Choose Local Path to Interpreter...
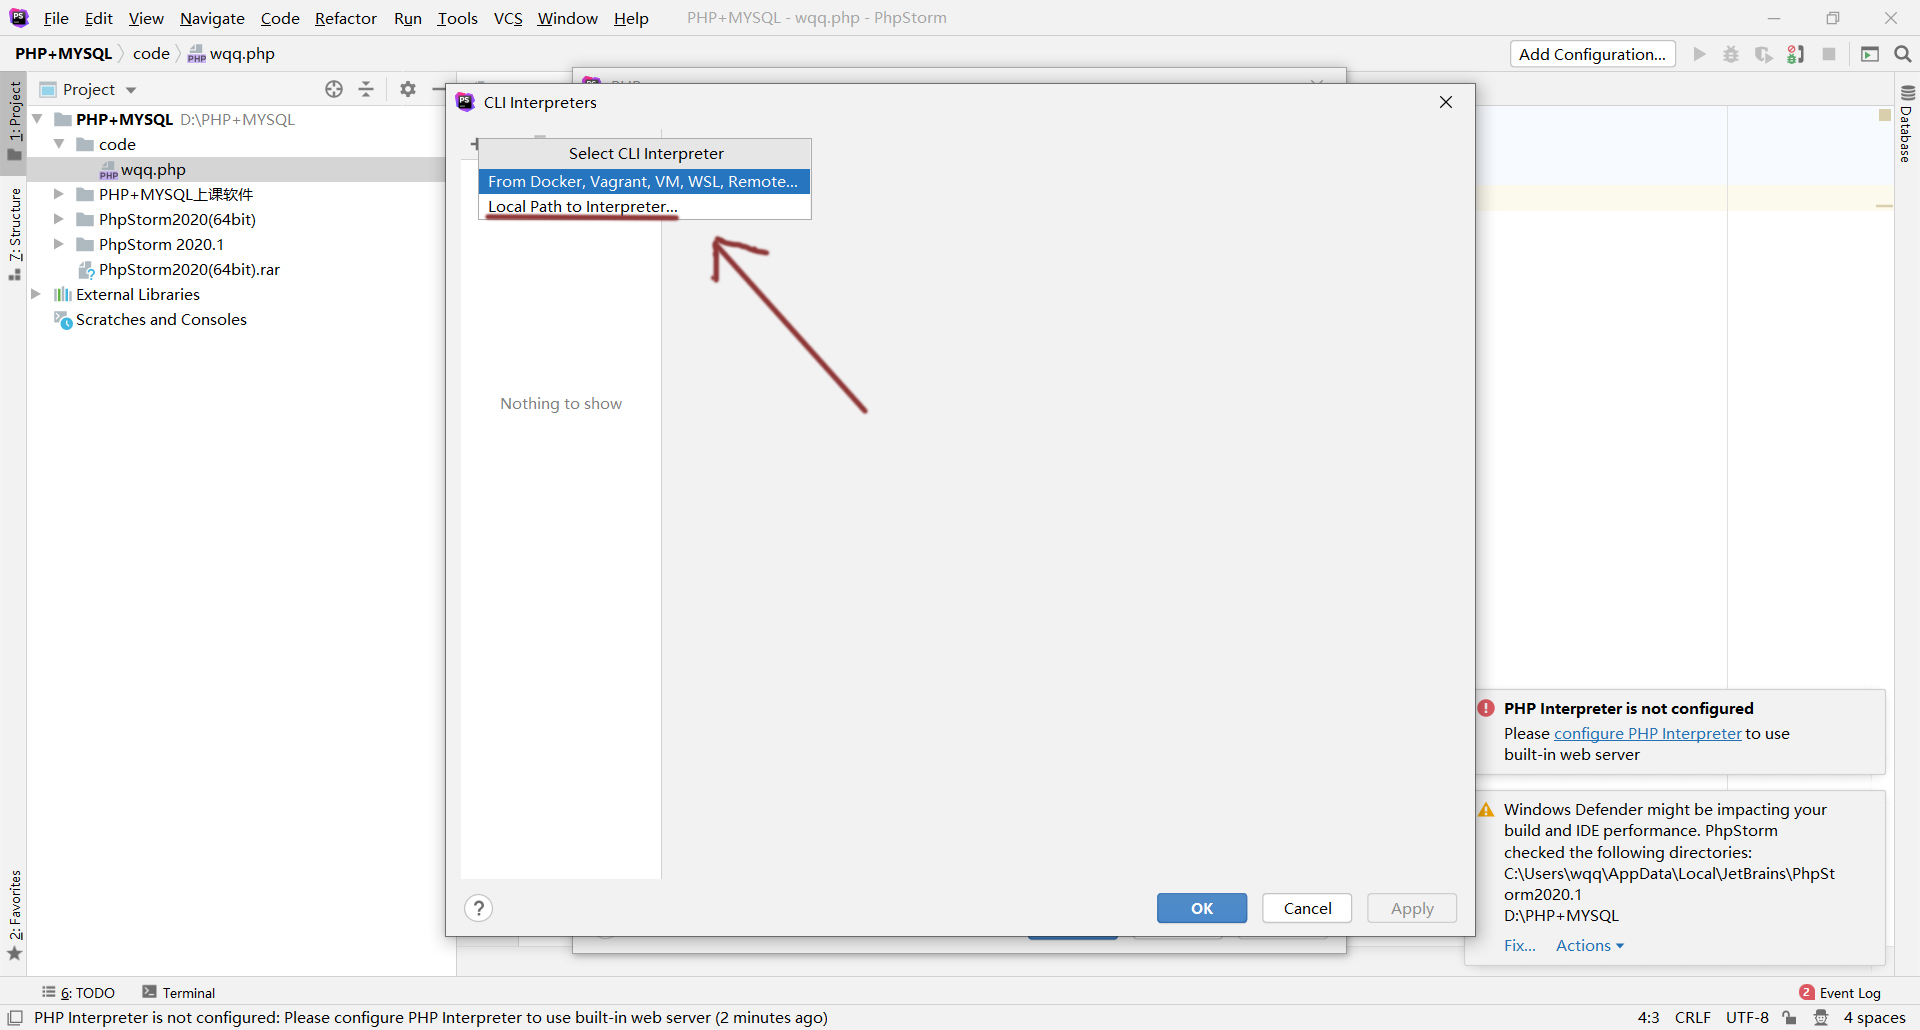The image size is (1920, 1030). pos(644,206)
